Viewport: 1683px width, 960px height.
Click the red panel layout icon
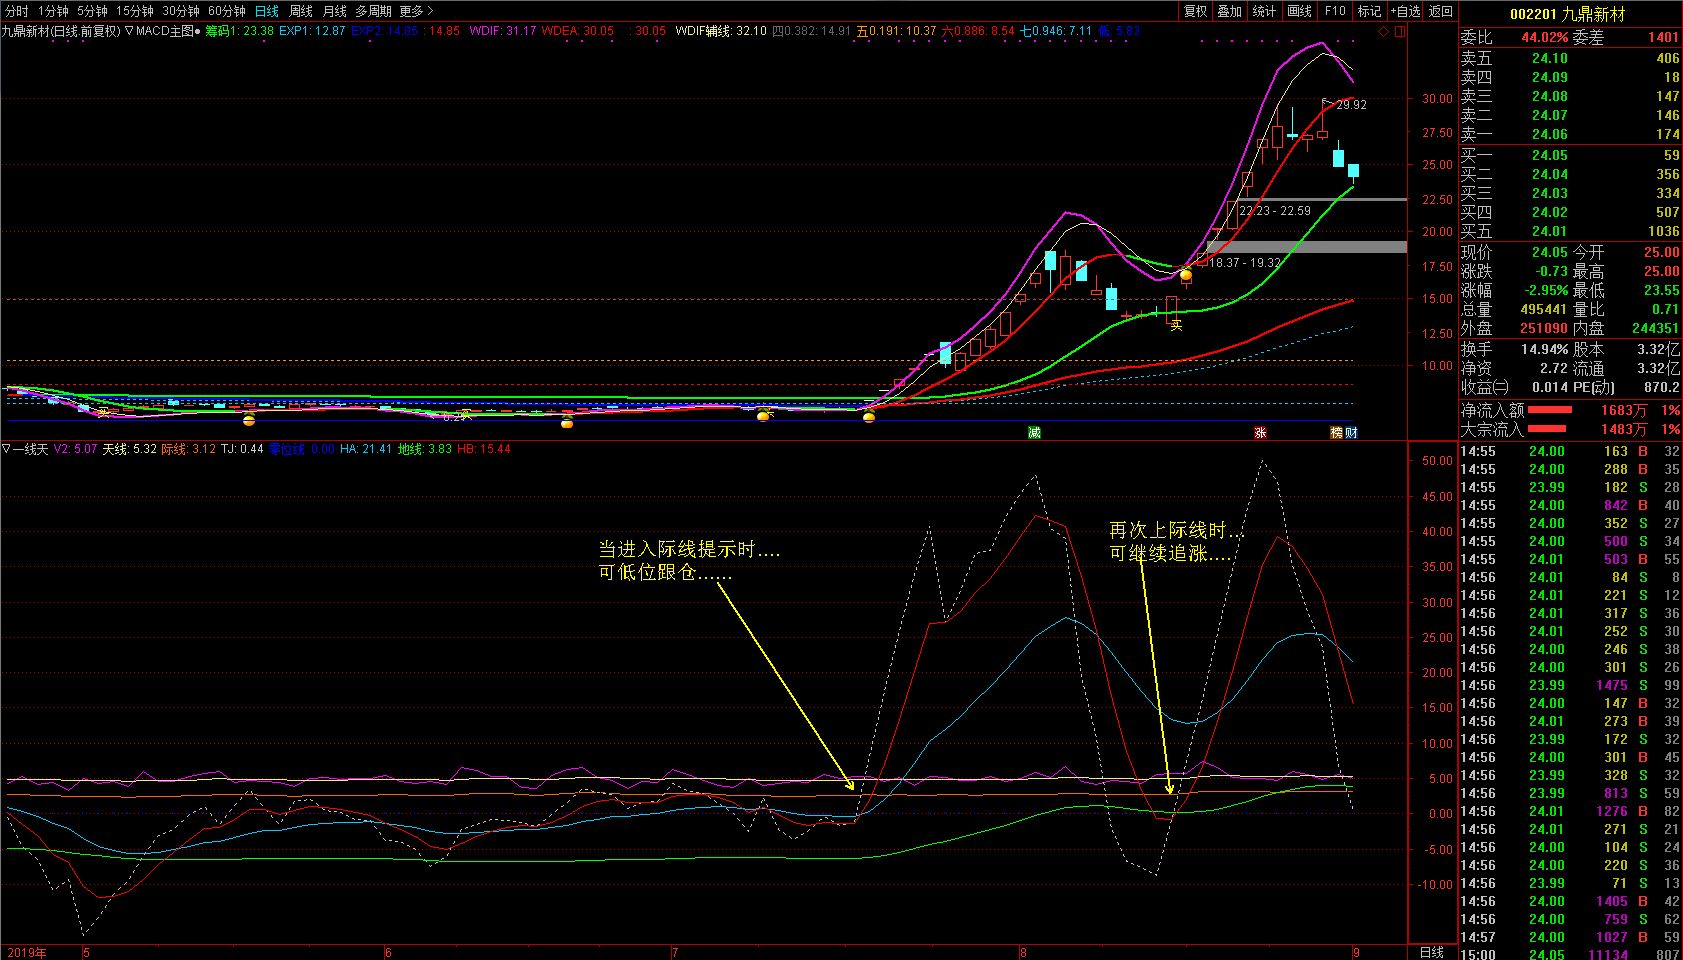coord(1400,31)
